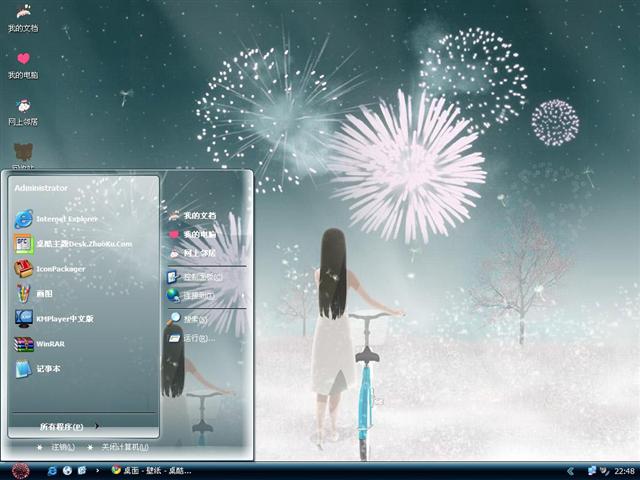Click the 22:48 taskbar clock
This screenshot has height=480, width=640.
tap(624, 471)
